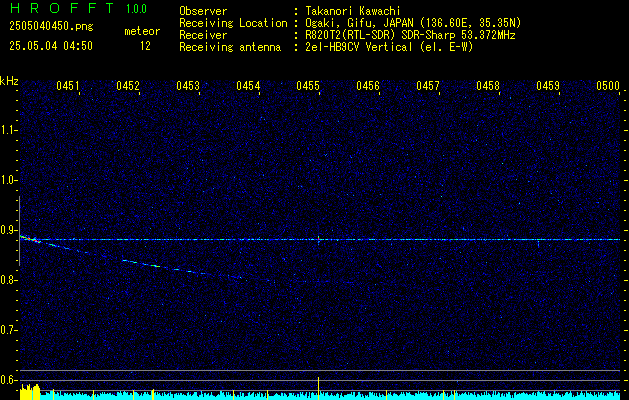Click the Receiver field label
The image size is (629, 400).
click(203, 35)
